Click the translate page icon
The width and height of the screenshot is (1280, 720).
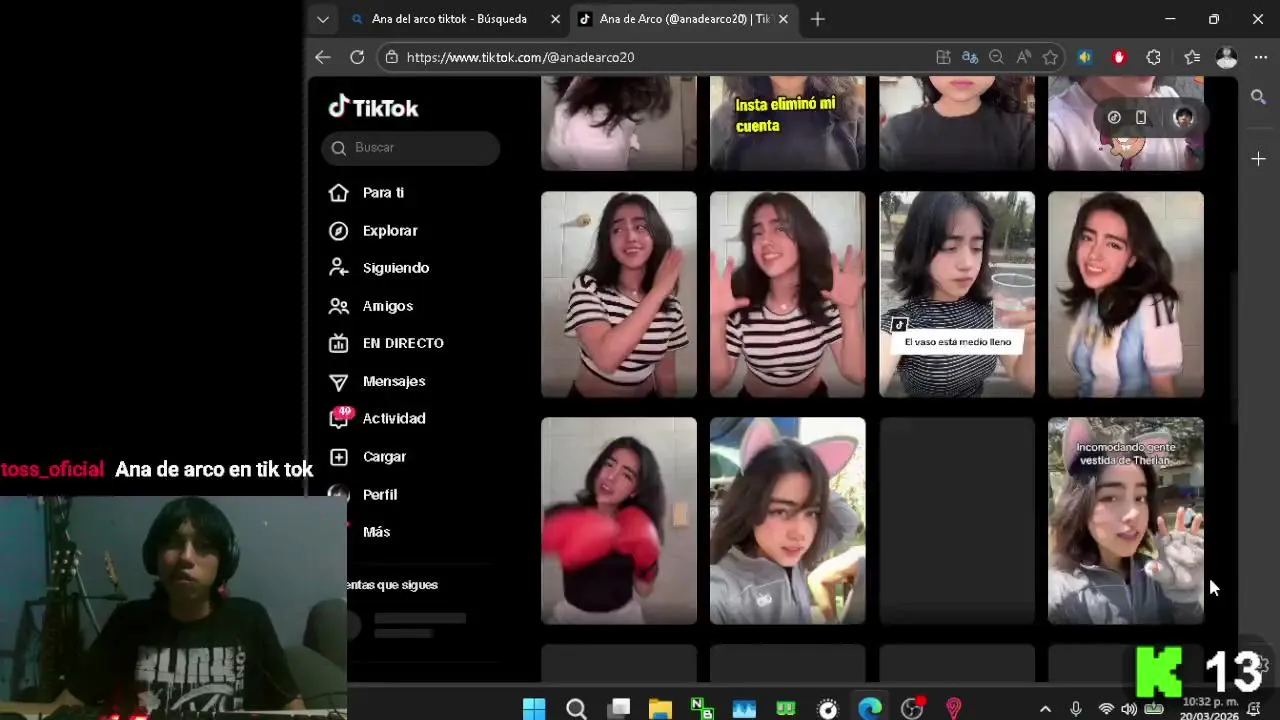[970, 57]
